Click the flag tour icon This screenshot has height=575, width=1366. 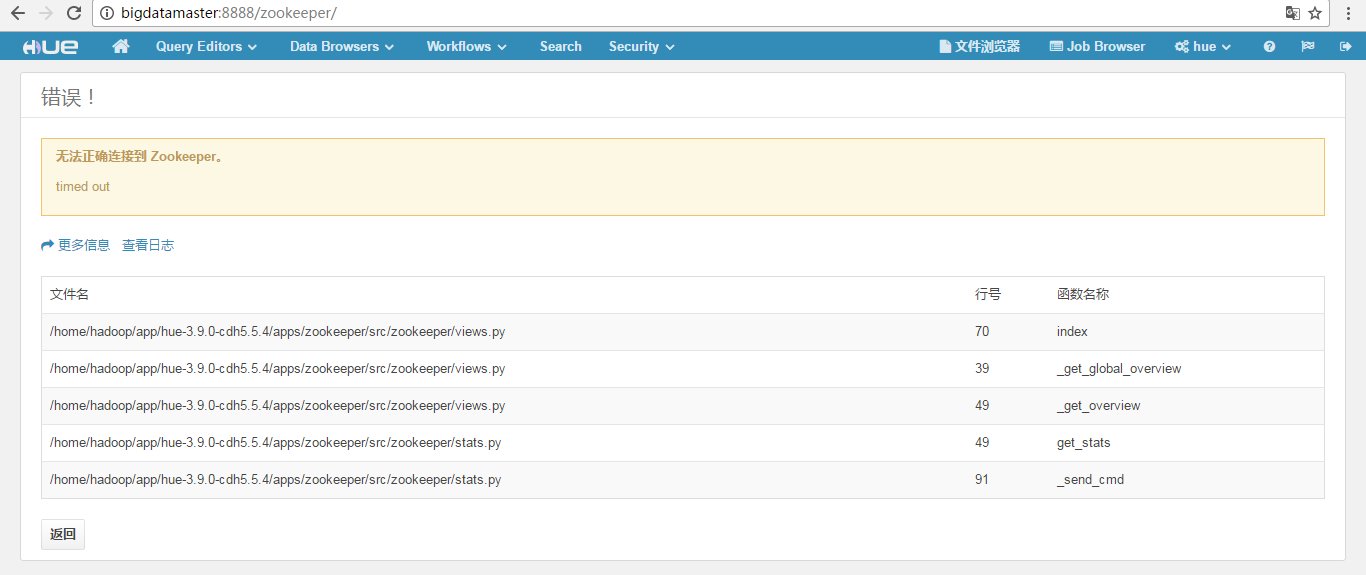click(x=1307, y=46)
